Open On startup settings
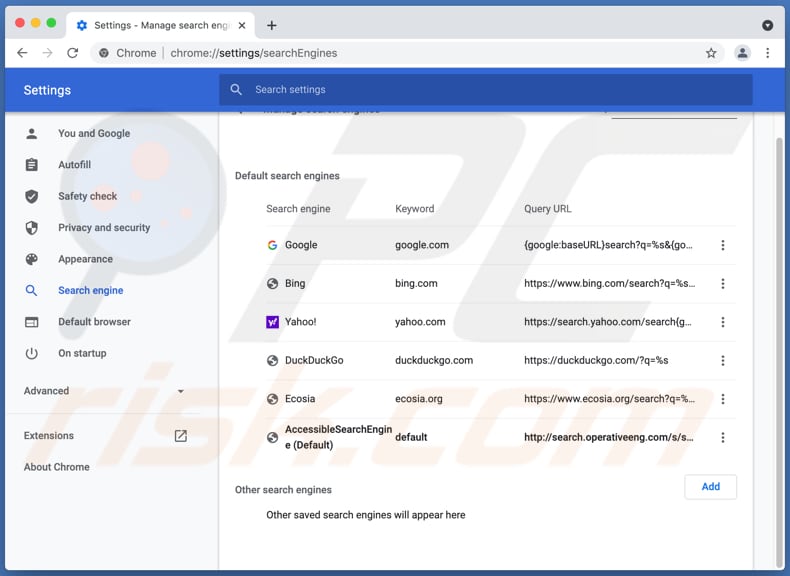 [x=82, y=353]
